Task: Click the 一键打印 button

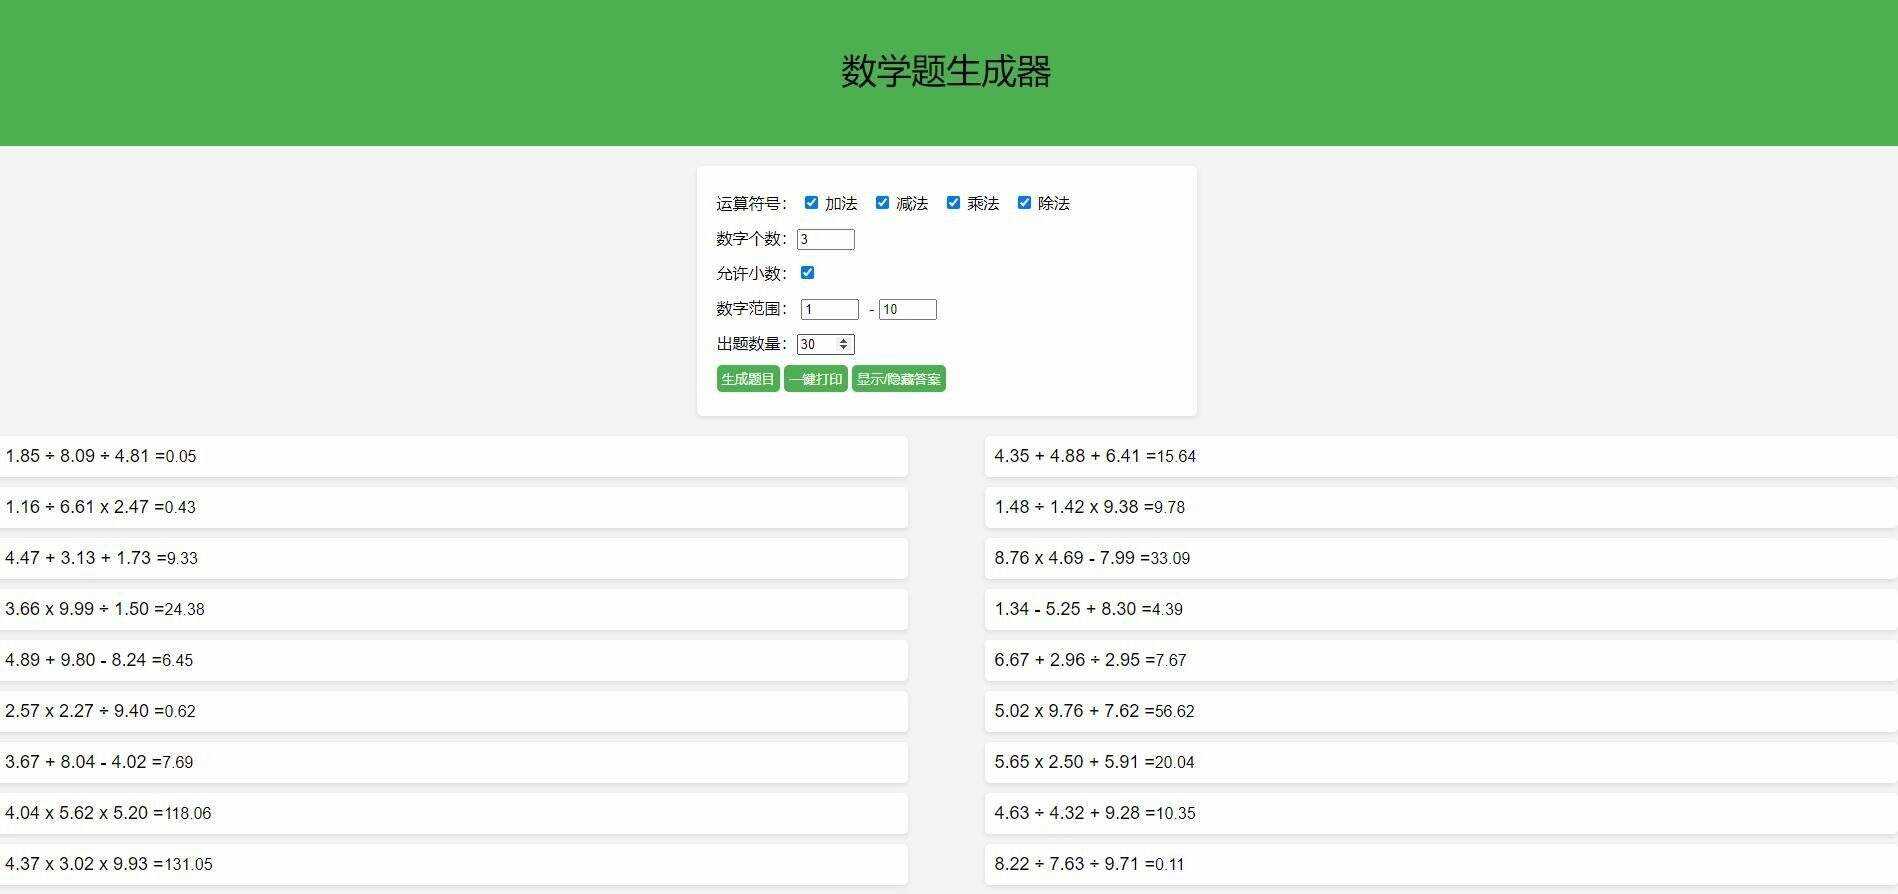Action: pyautogui.click(x=815, y=379)
